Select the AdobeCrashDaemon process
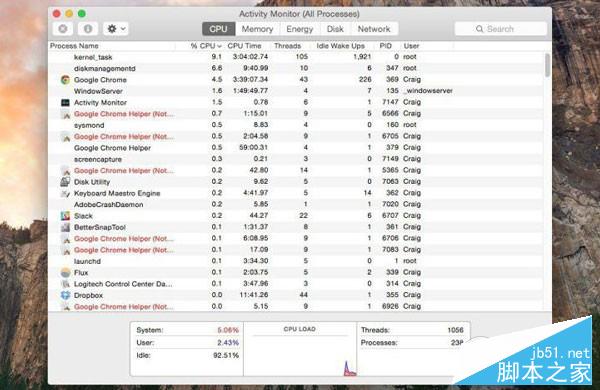Image resolution: width=600 pixels, height=390 pixels. (x=296, y=204)
